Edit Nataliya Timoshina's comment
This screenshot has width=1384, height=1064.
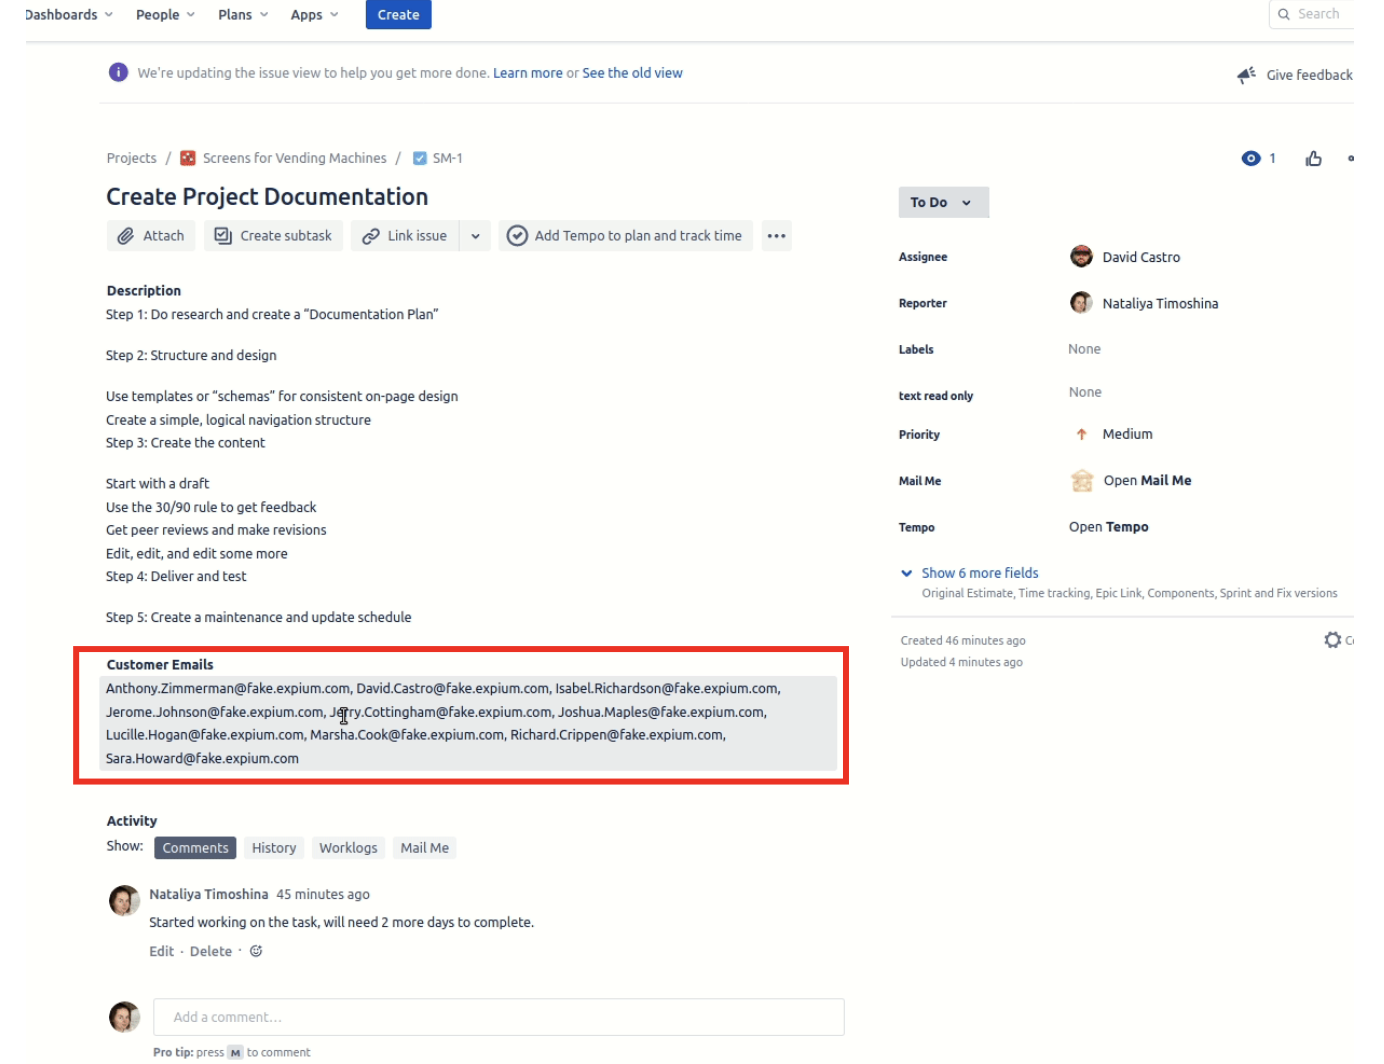tap(162, 951)
